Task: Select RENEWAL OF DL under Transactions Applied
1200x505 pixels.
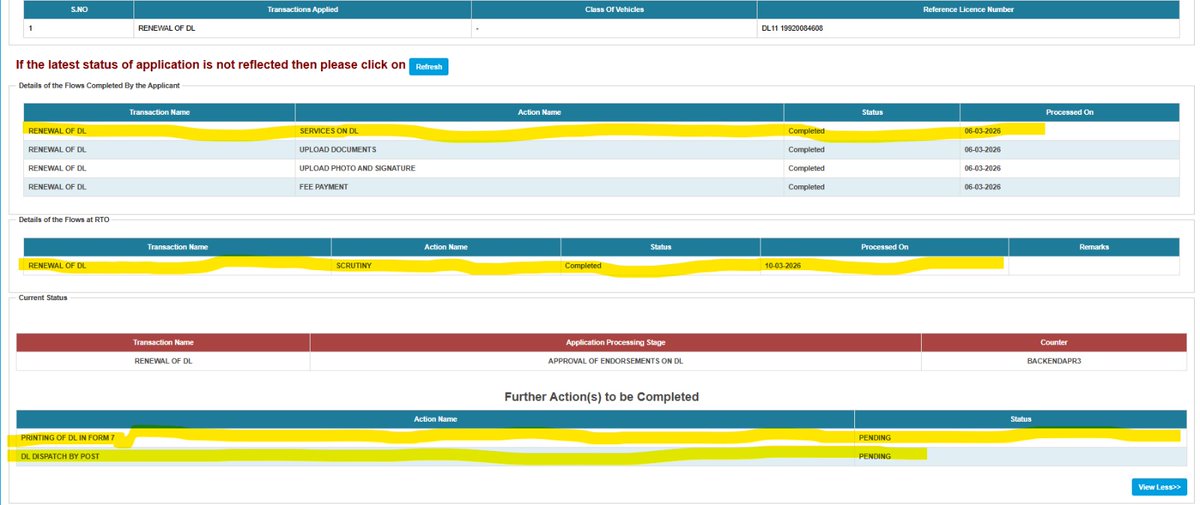Action: [x=167, y=28]
